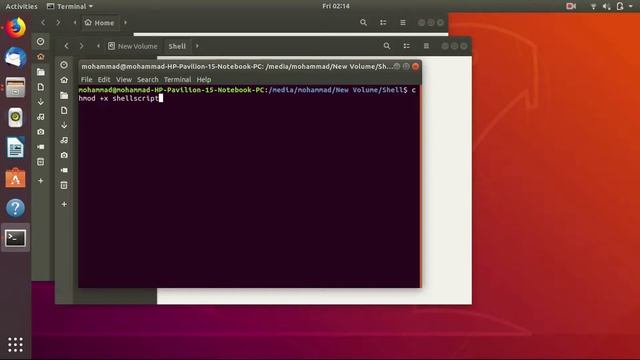Go back in the Shell Files window
640x360 pixels.
[x=66, y=46]
